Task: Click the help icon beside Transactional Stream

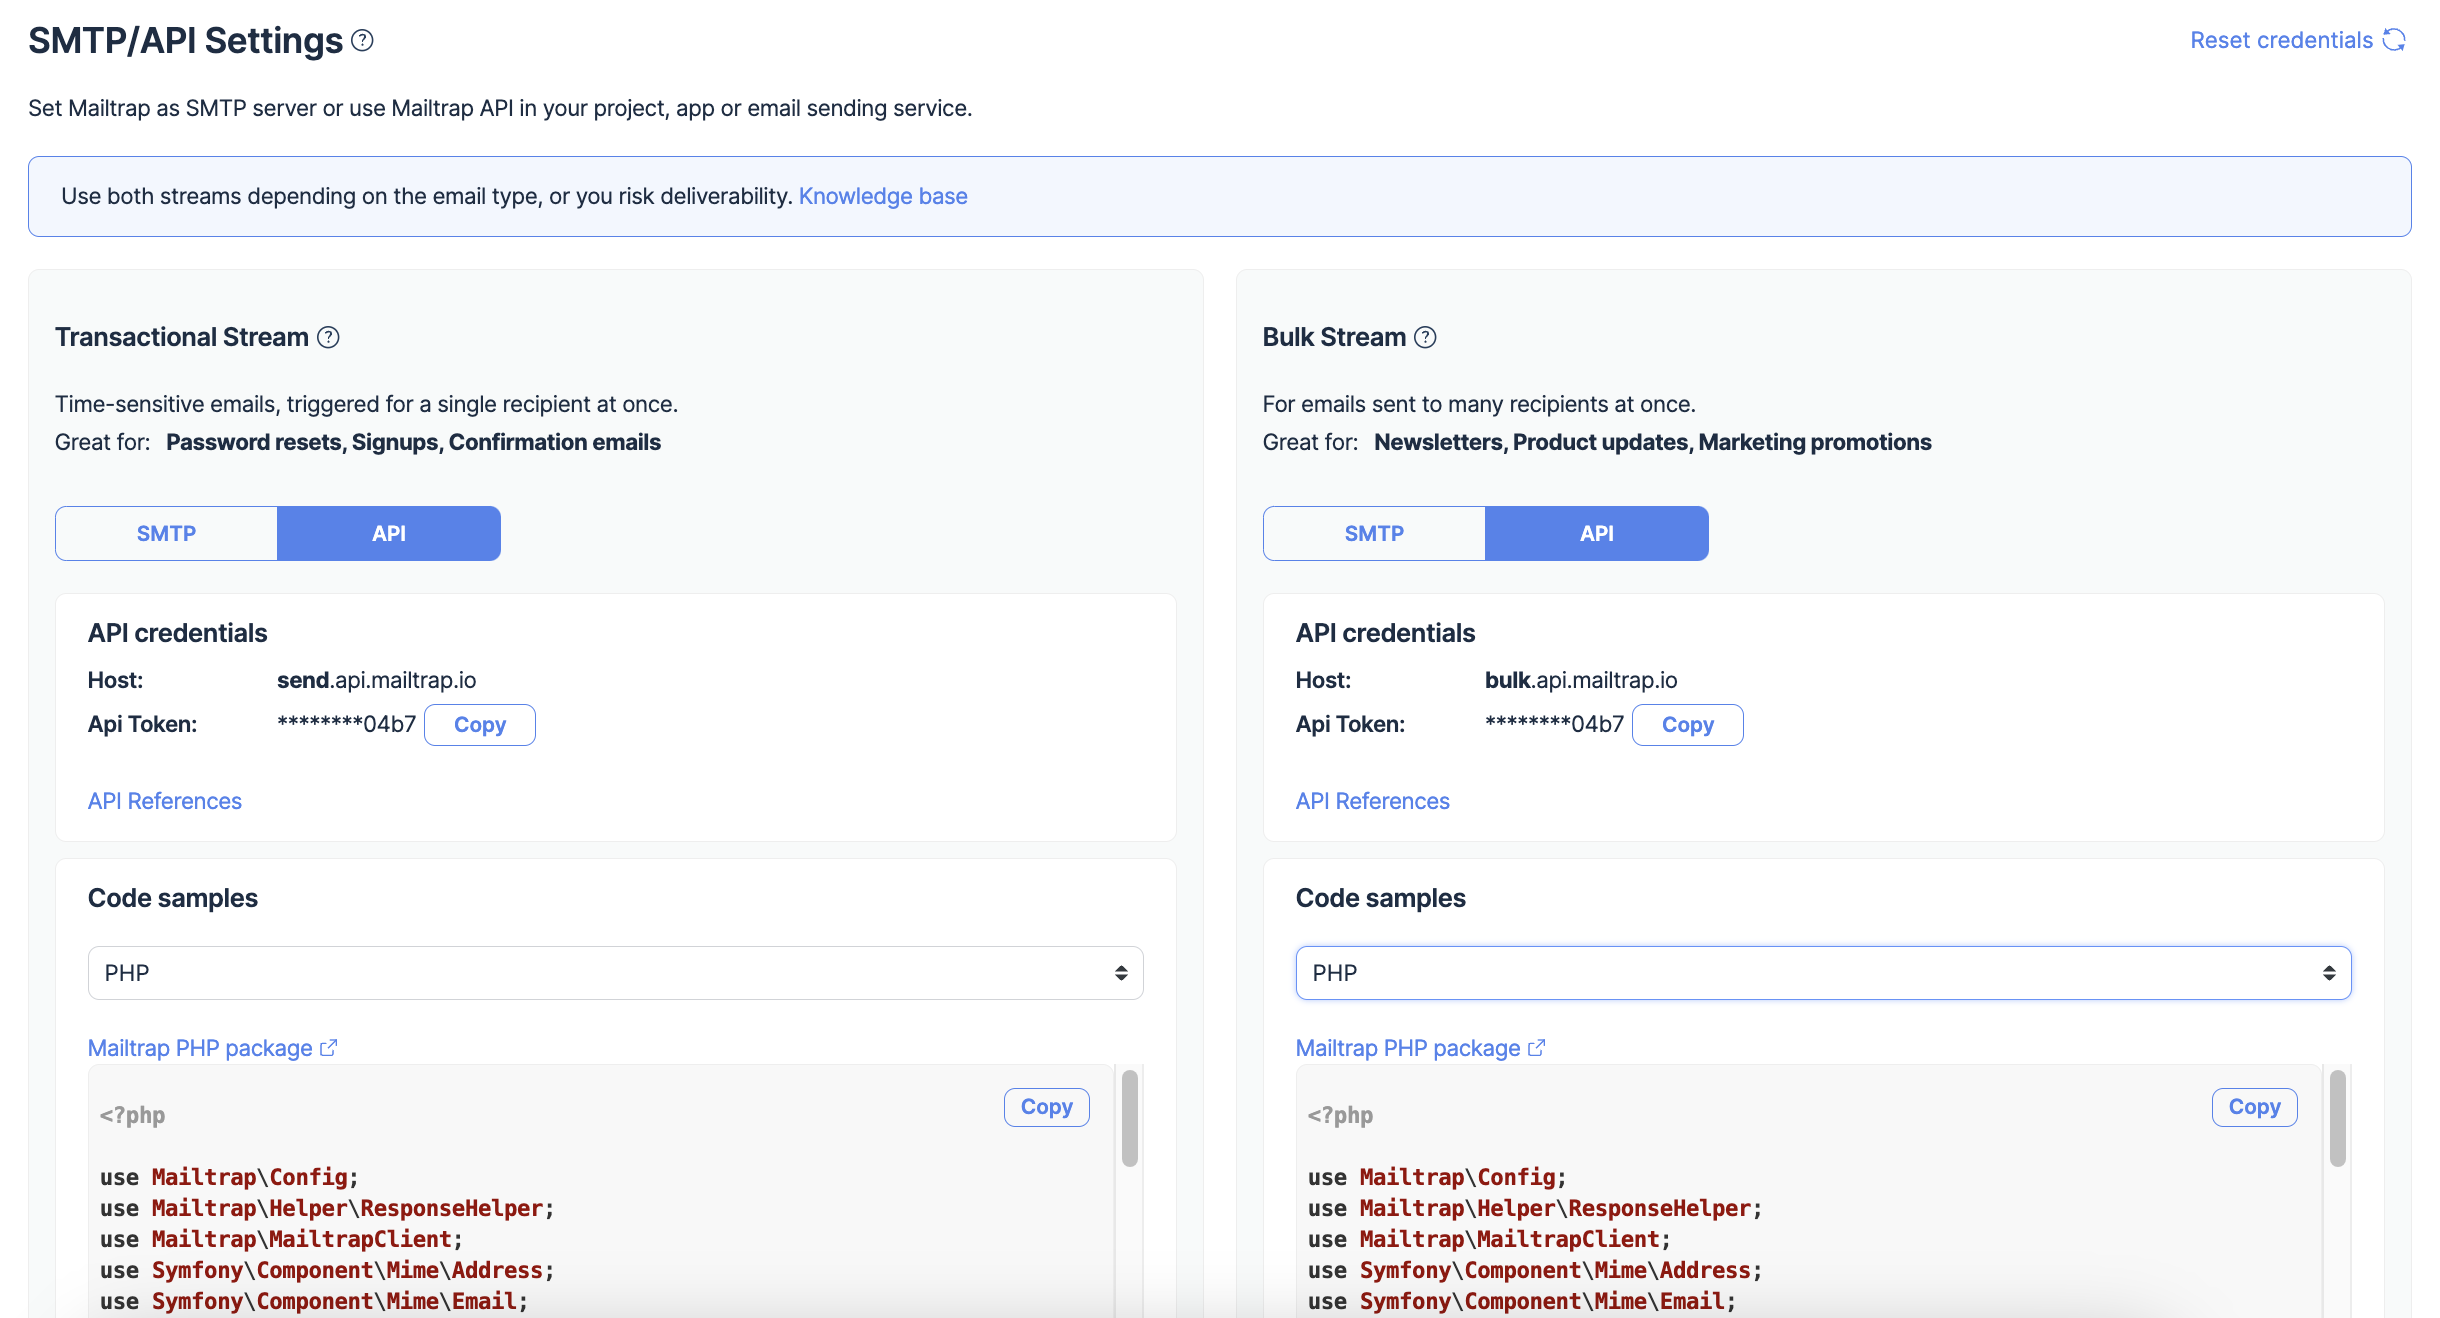Action: pos(328,337)
